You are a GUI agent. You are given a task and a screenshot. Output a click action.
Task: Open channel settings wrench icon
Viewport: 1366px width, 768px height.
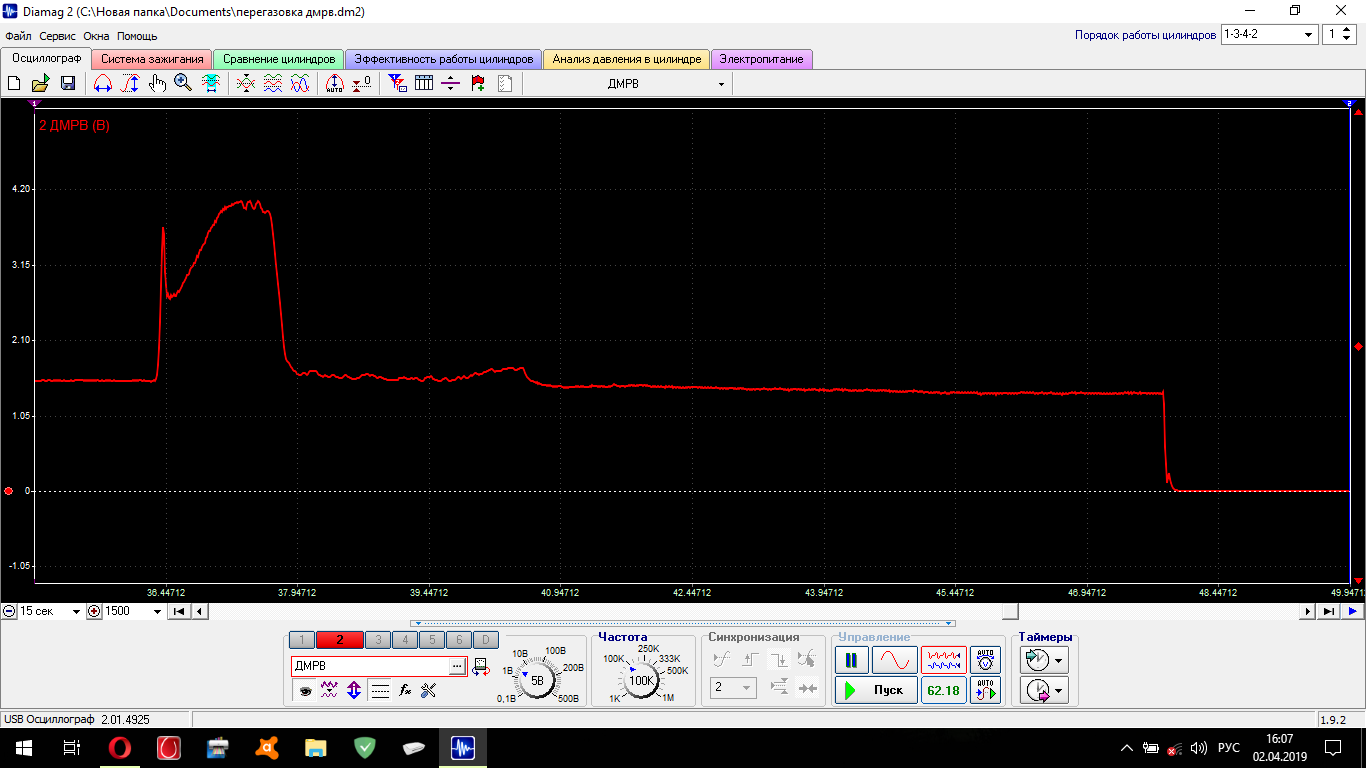pyautogui.click(x=429, y=690)
